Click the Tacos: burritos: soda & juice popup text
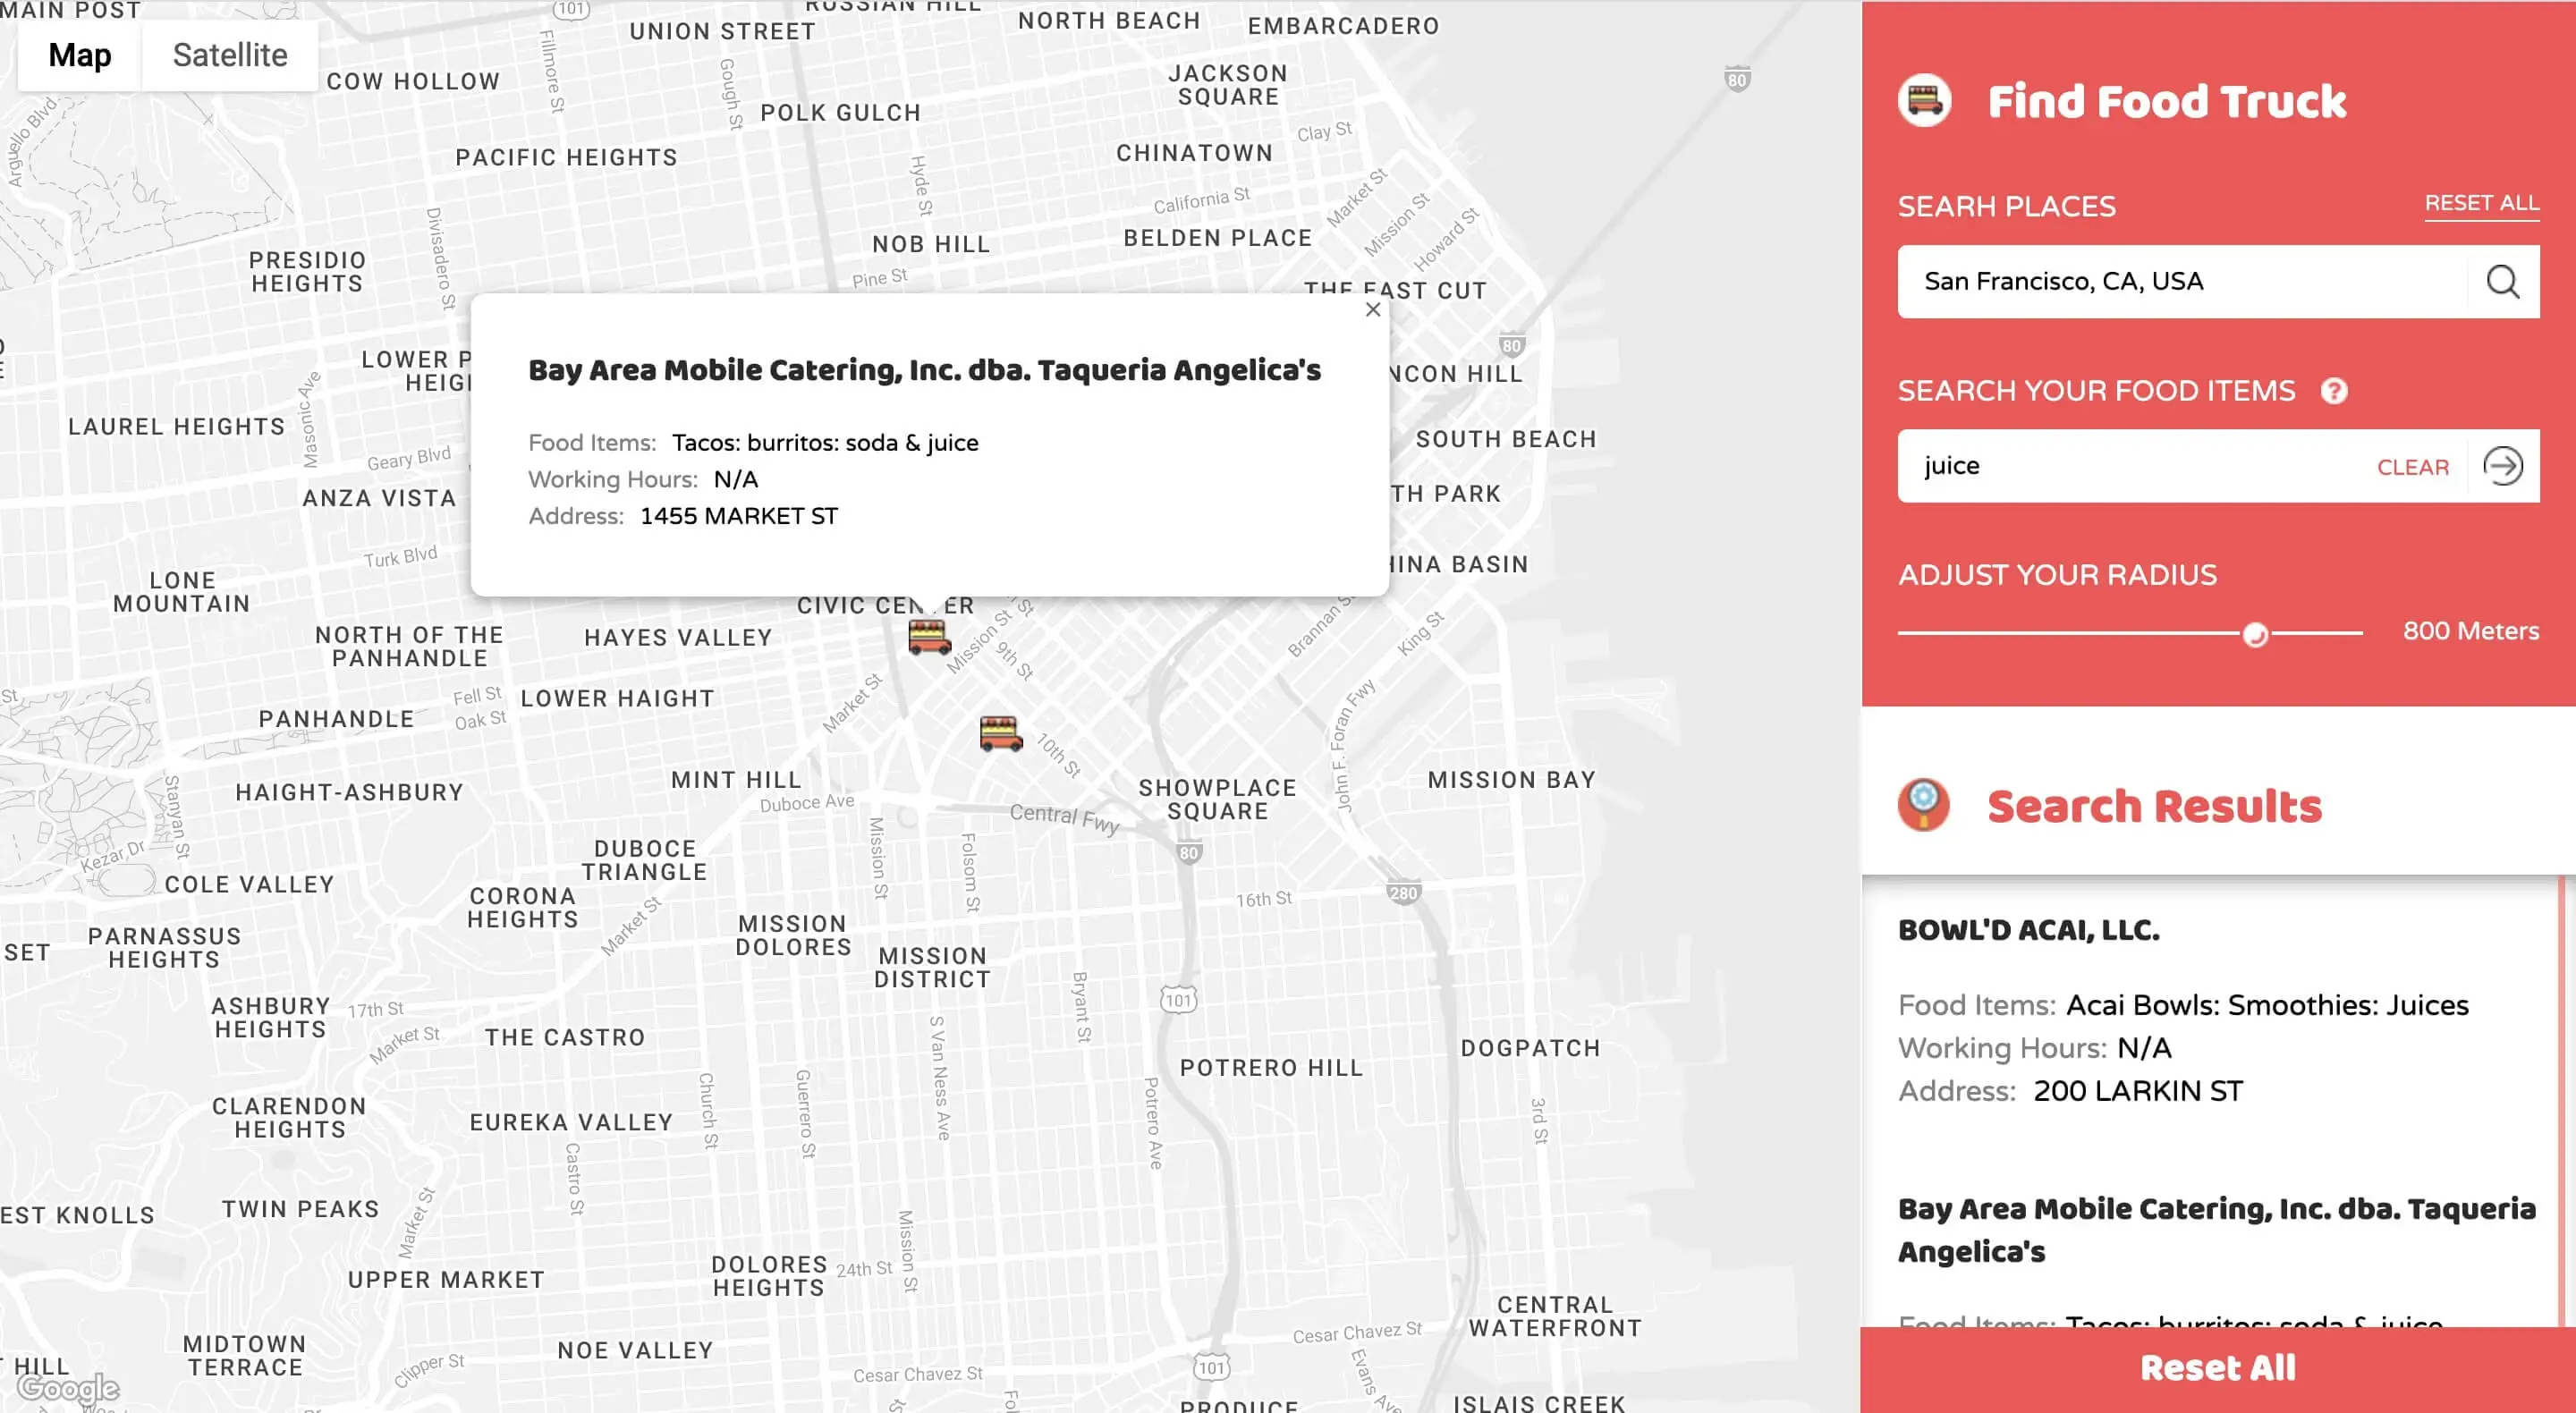The height and width of the screenshot is (1413, 2576). (825, 443)
